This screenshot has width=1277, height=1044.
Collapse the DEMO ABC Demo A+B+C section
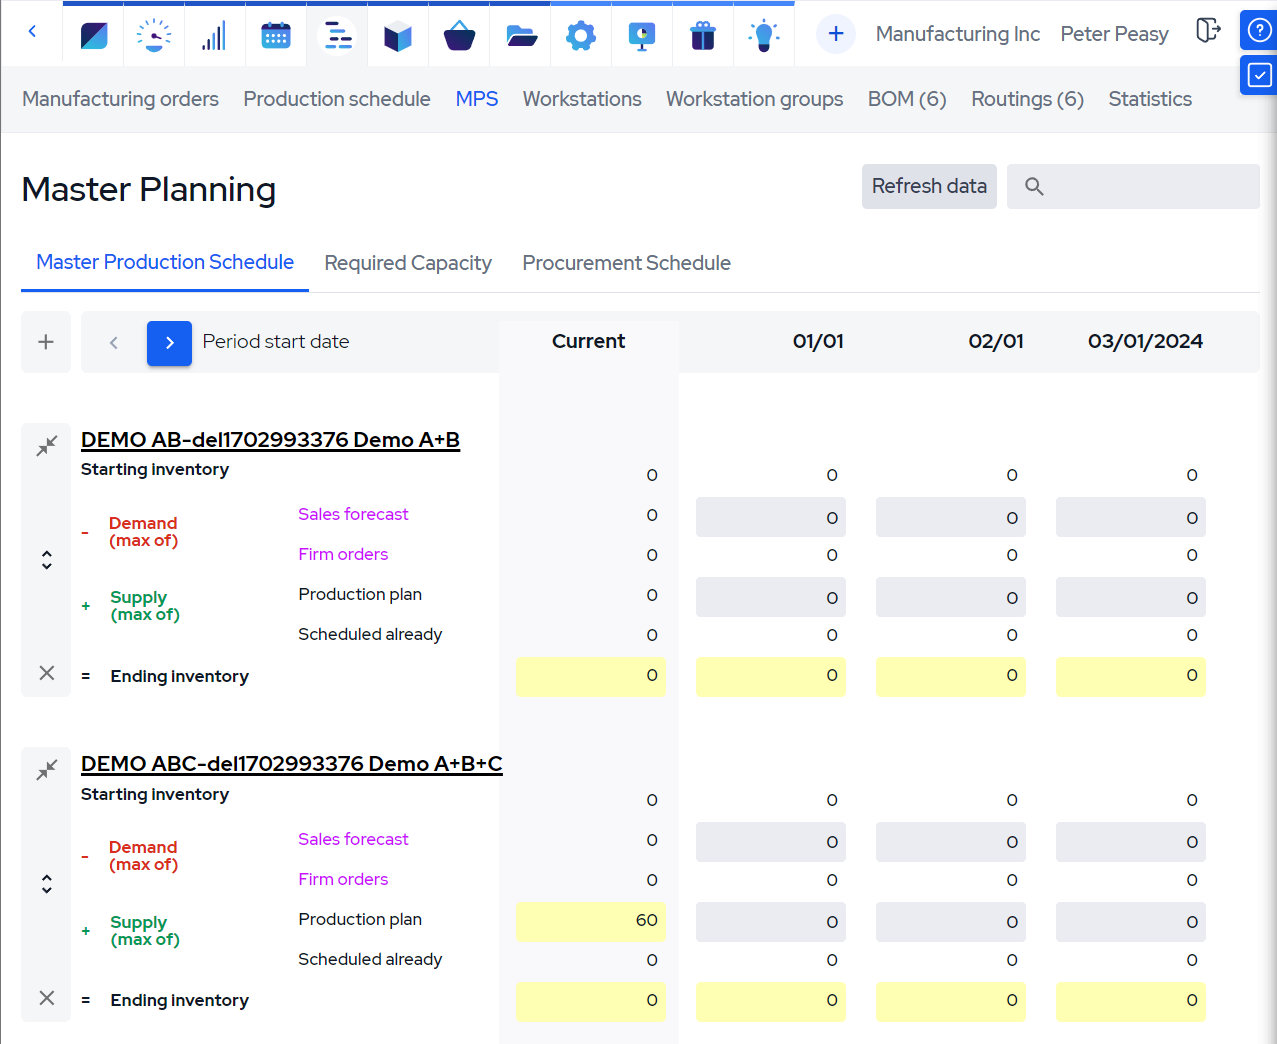coord(47,770)
